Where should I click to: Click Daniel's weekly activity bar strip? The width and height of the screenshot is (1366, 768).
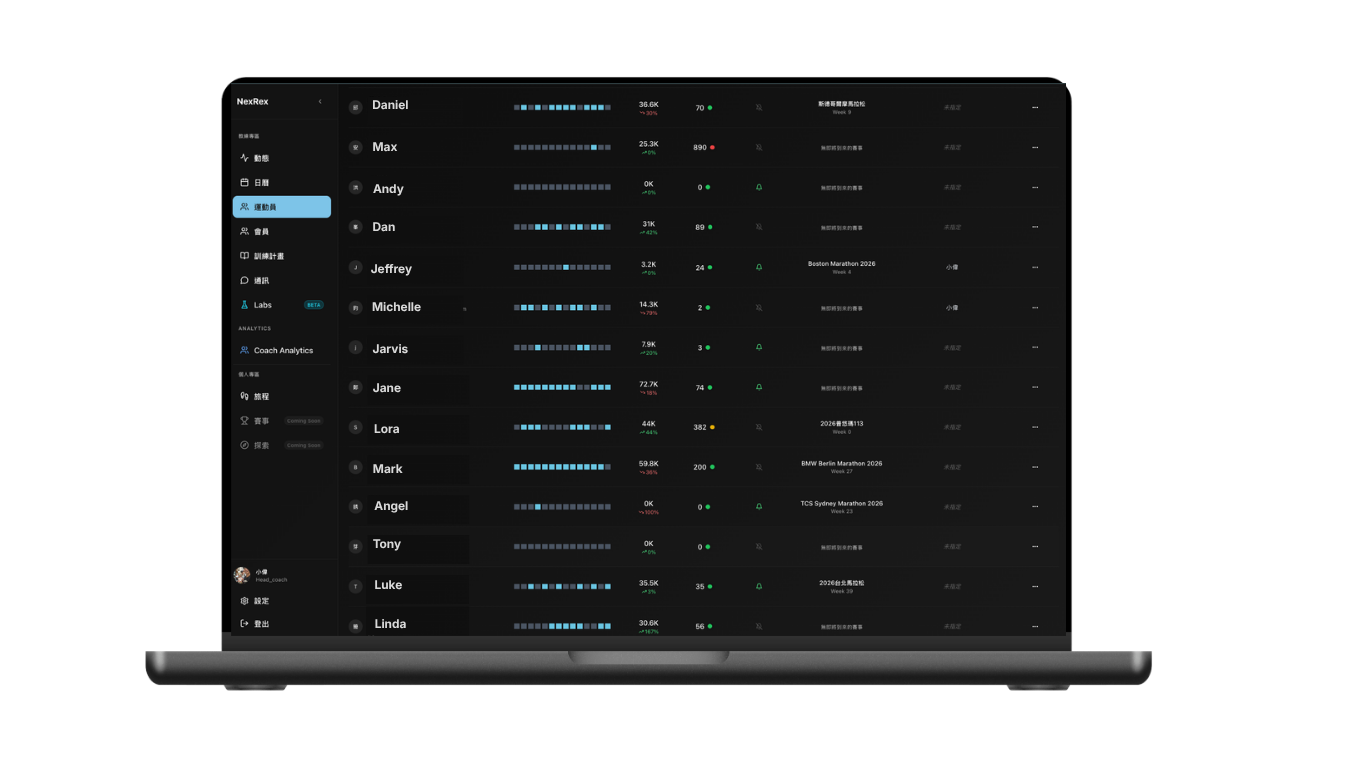pos(562,107)
